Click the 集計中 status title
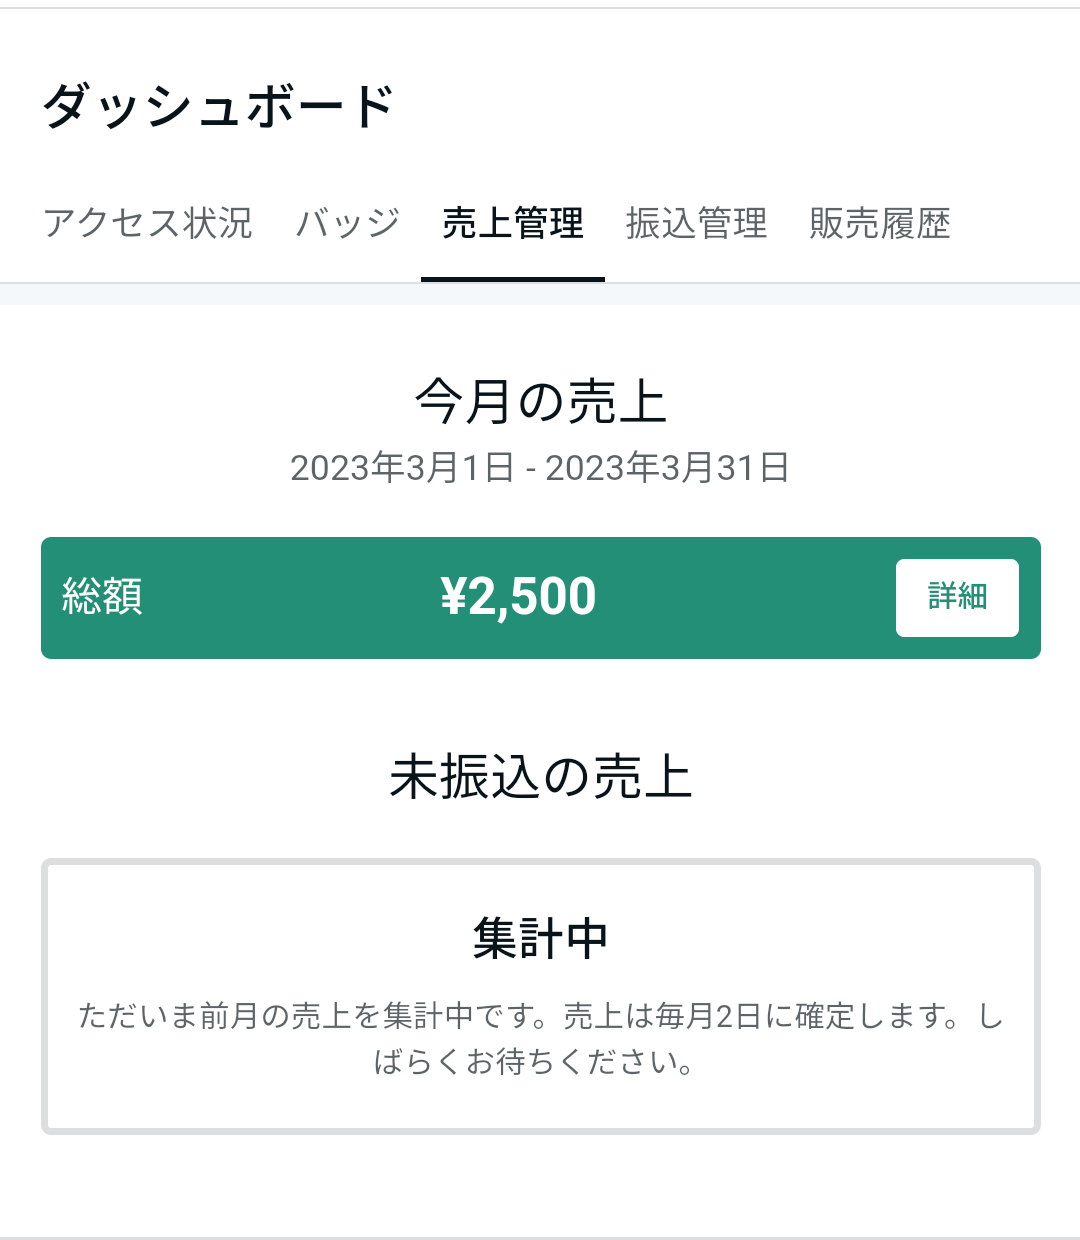The image size is (1080, 1240). coord(540,939)
